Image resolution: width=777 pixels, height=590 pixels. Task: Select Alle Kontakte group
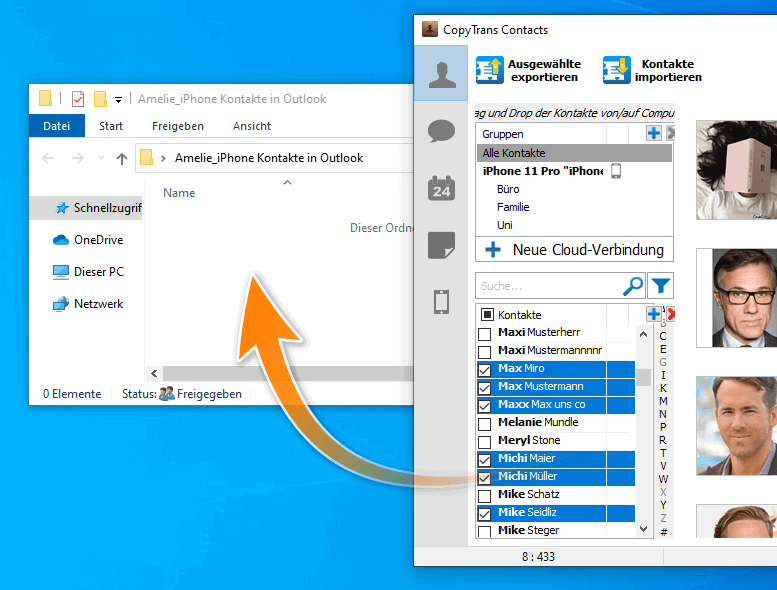(574, 153)
